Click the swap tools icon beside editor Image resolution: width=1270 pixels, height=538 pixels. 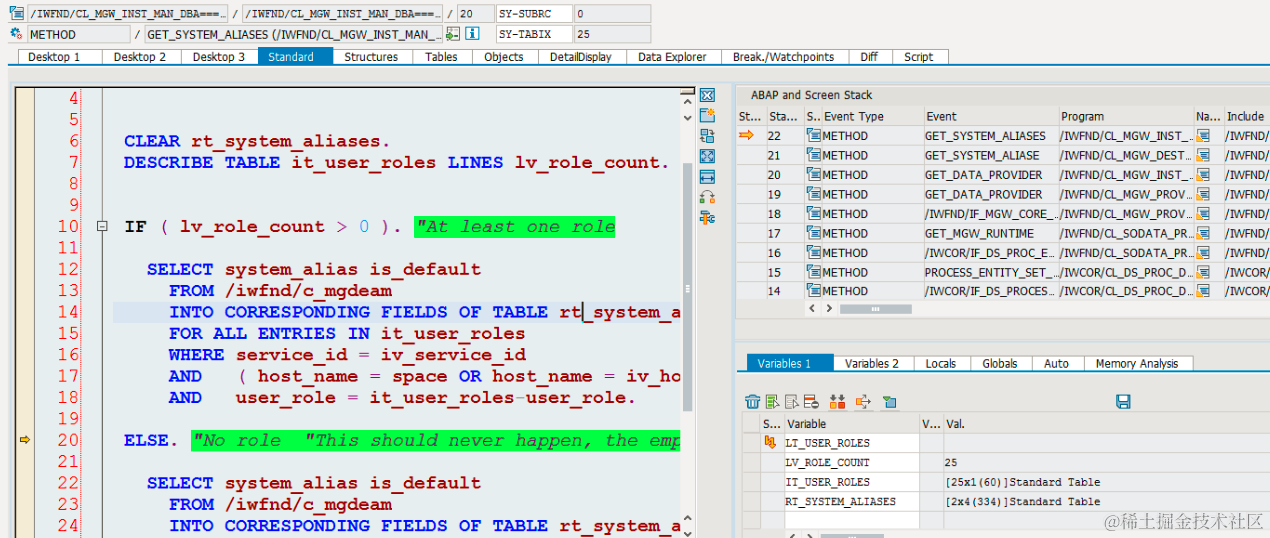click(x=708, y=197)
